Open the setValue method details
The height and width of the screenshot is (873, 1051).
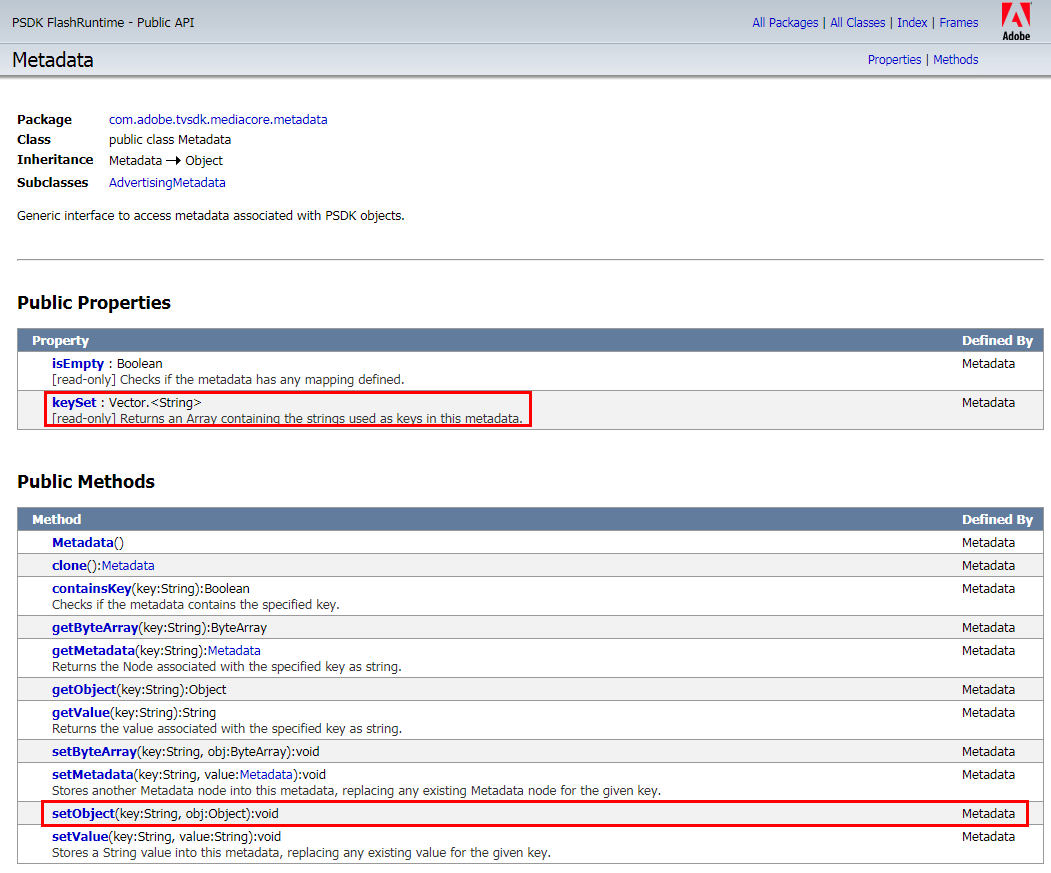(80, 837)
